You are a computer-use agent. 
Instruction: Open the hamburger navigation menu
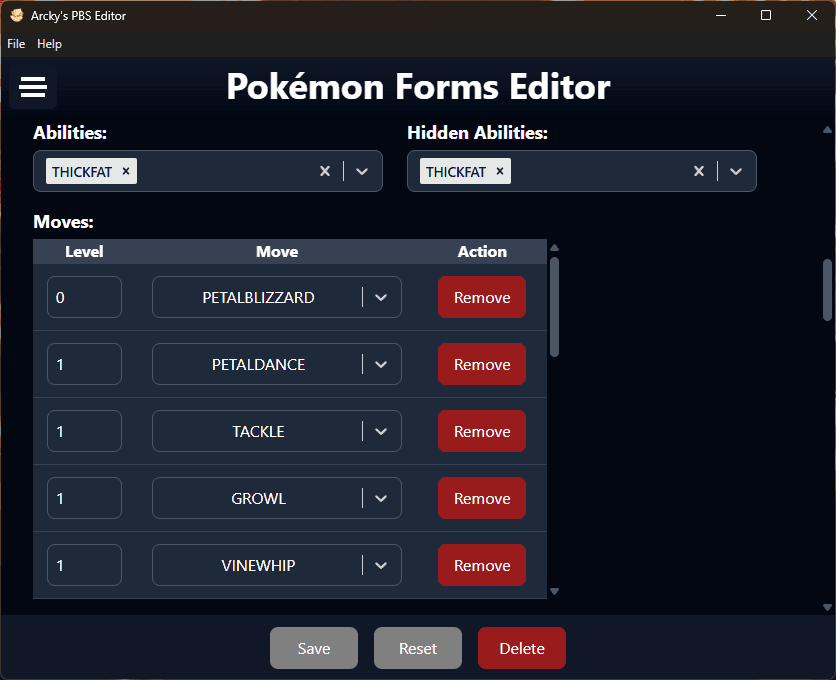33,88
